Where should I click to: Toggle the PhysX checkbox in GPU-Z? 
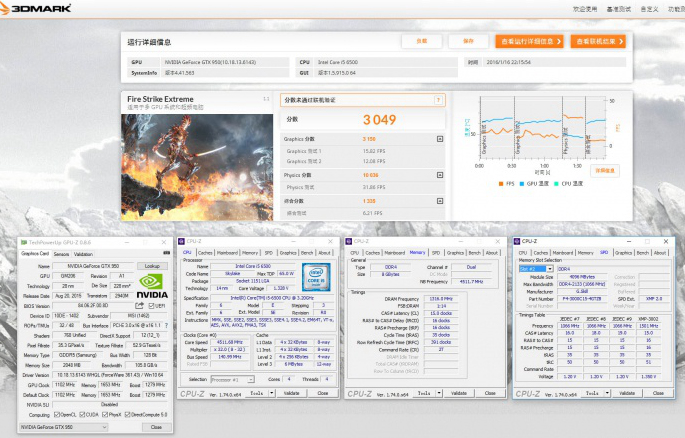(x=105, y=414)
